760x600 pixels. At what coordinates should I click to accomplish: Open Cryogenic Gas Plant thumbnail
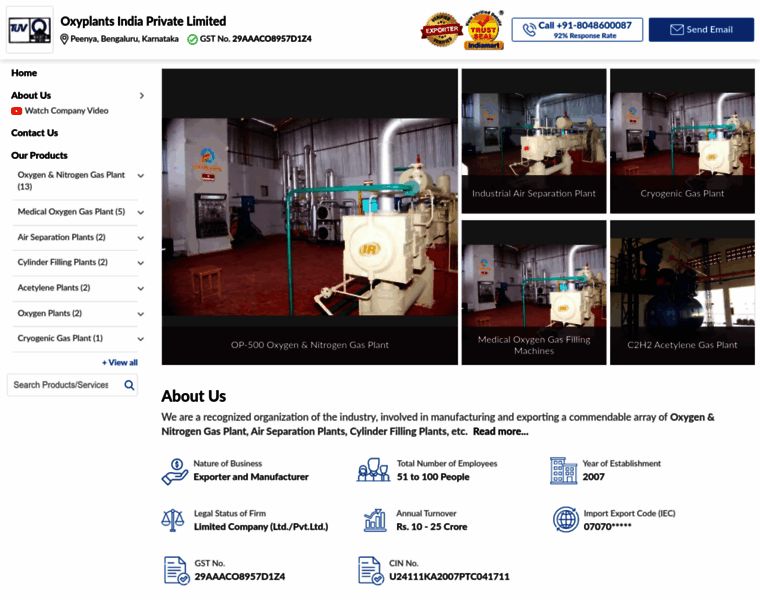click(682, 141)
